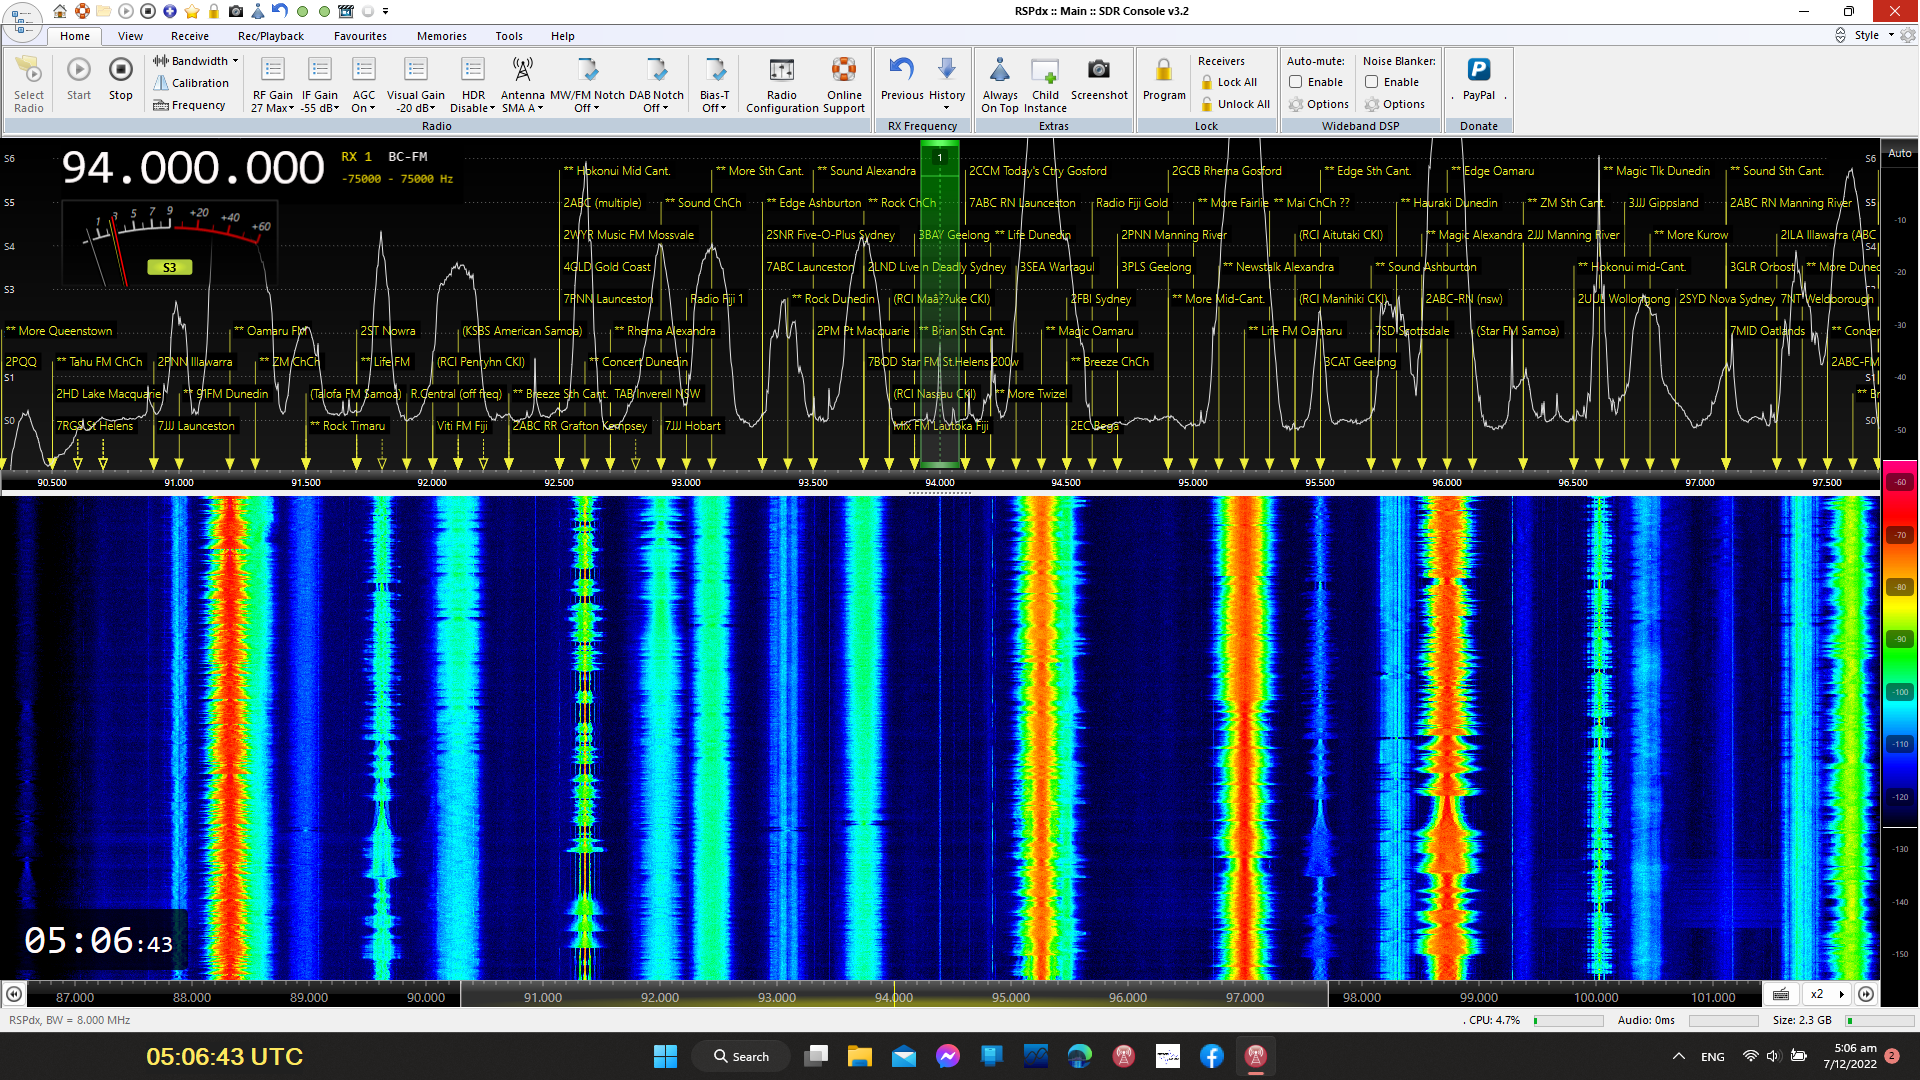Open the Online Support lifebuoy icon

[x=843, y=70]
